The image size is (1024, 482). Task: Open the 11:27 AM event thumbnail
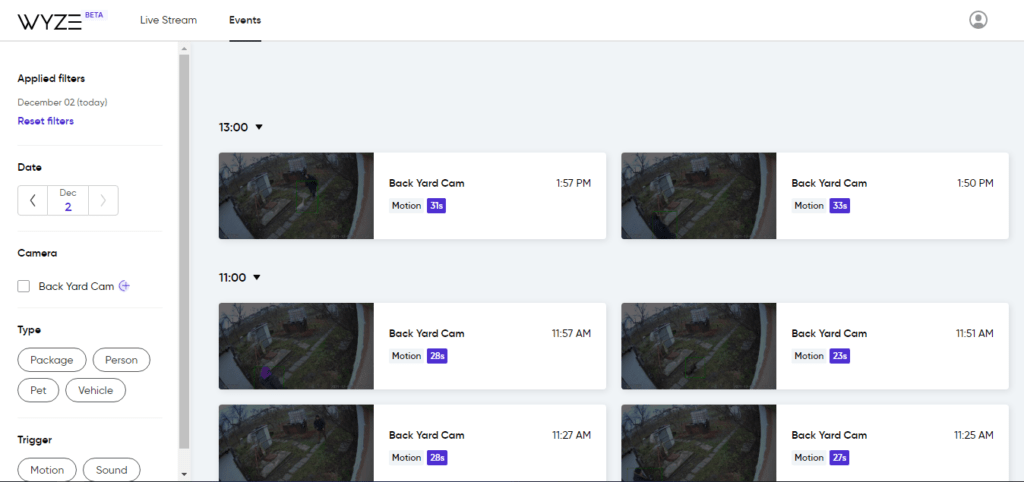[x=296, y=443]
